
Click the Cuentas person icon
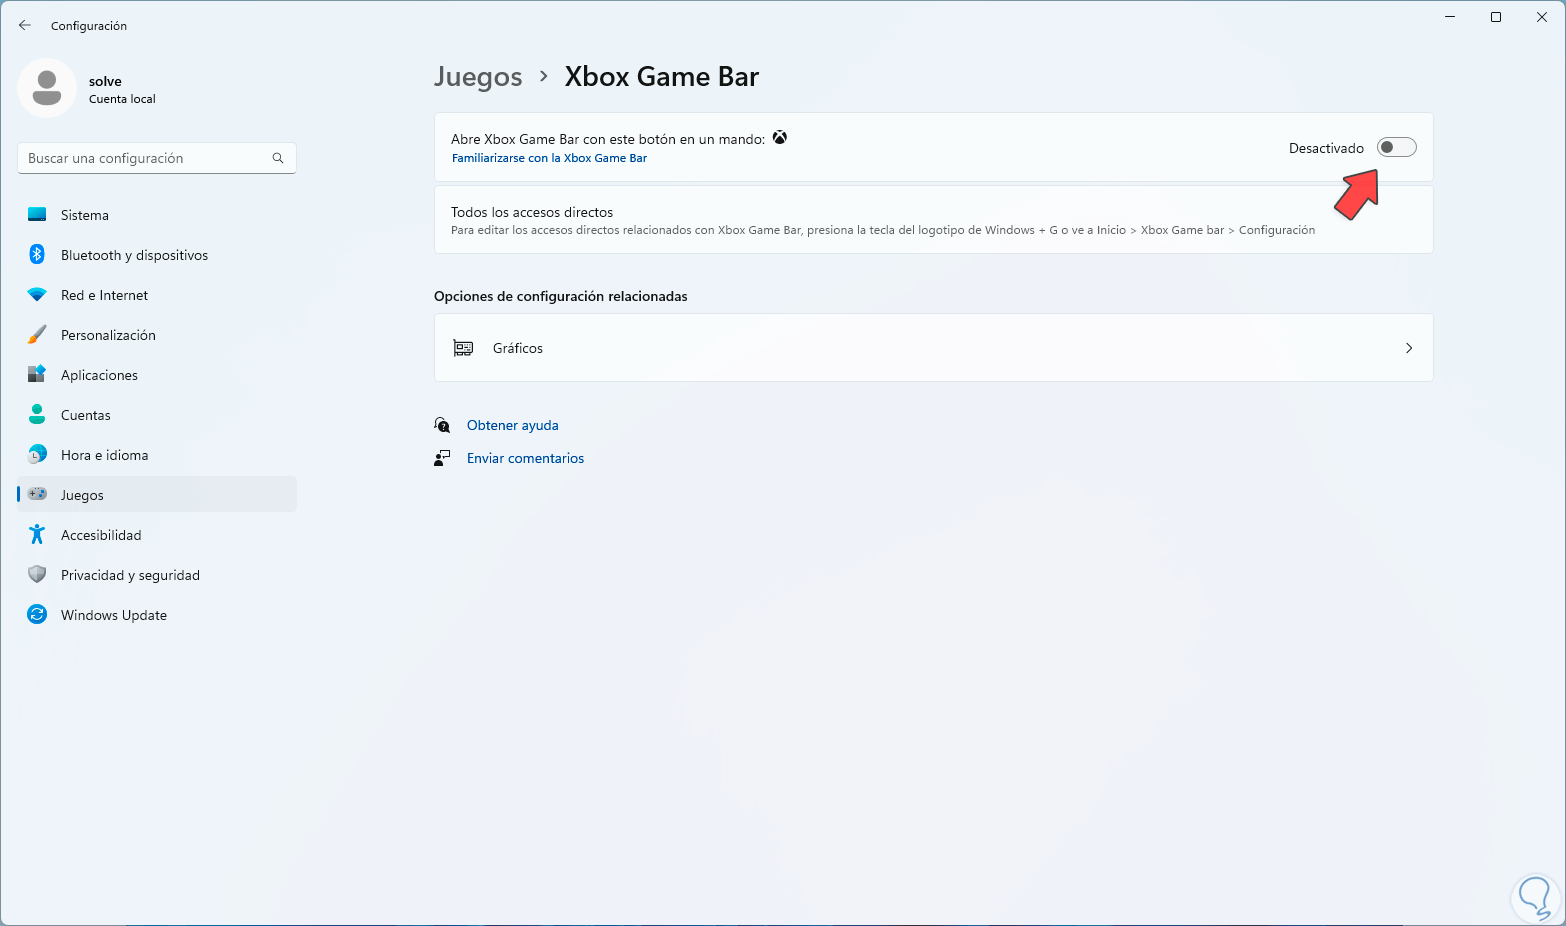[x=37, y=415]
